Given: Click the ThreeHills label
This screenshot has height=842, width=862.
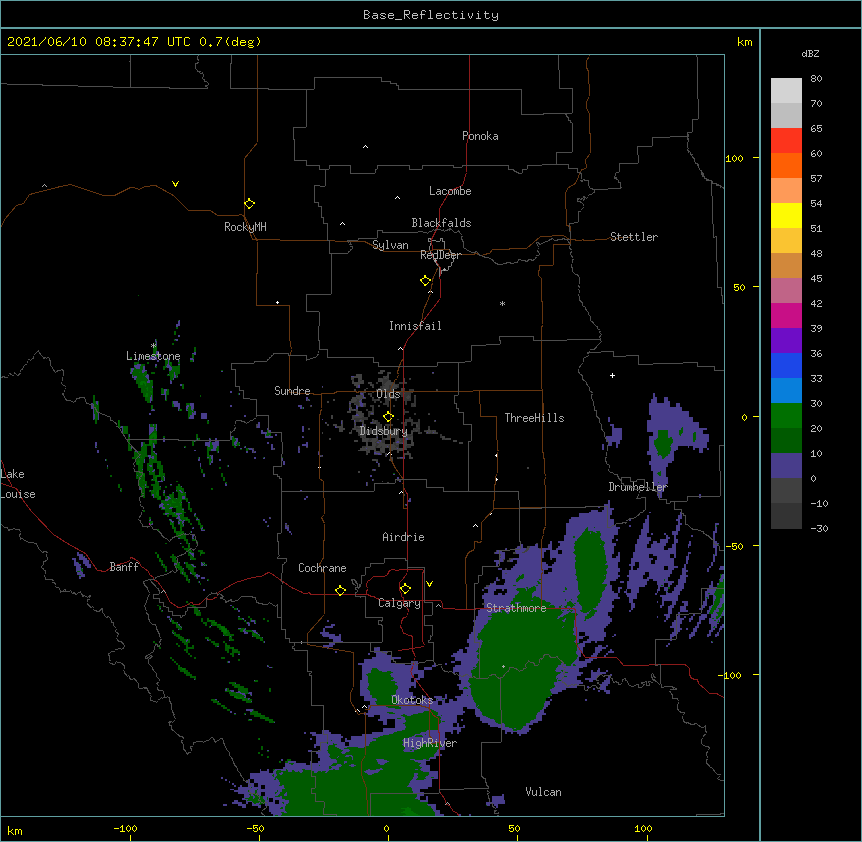Looking at the screenshot, I should (x=534, y=418).
